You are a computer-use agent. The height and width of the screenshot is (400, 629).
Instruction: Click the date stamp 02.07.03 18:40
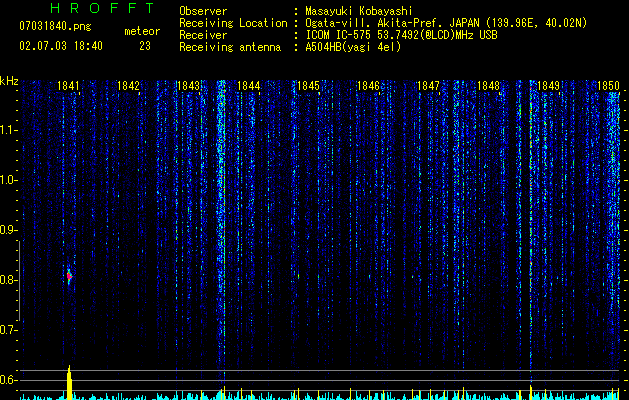[61, 46]
